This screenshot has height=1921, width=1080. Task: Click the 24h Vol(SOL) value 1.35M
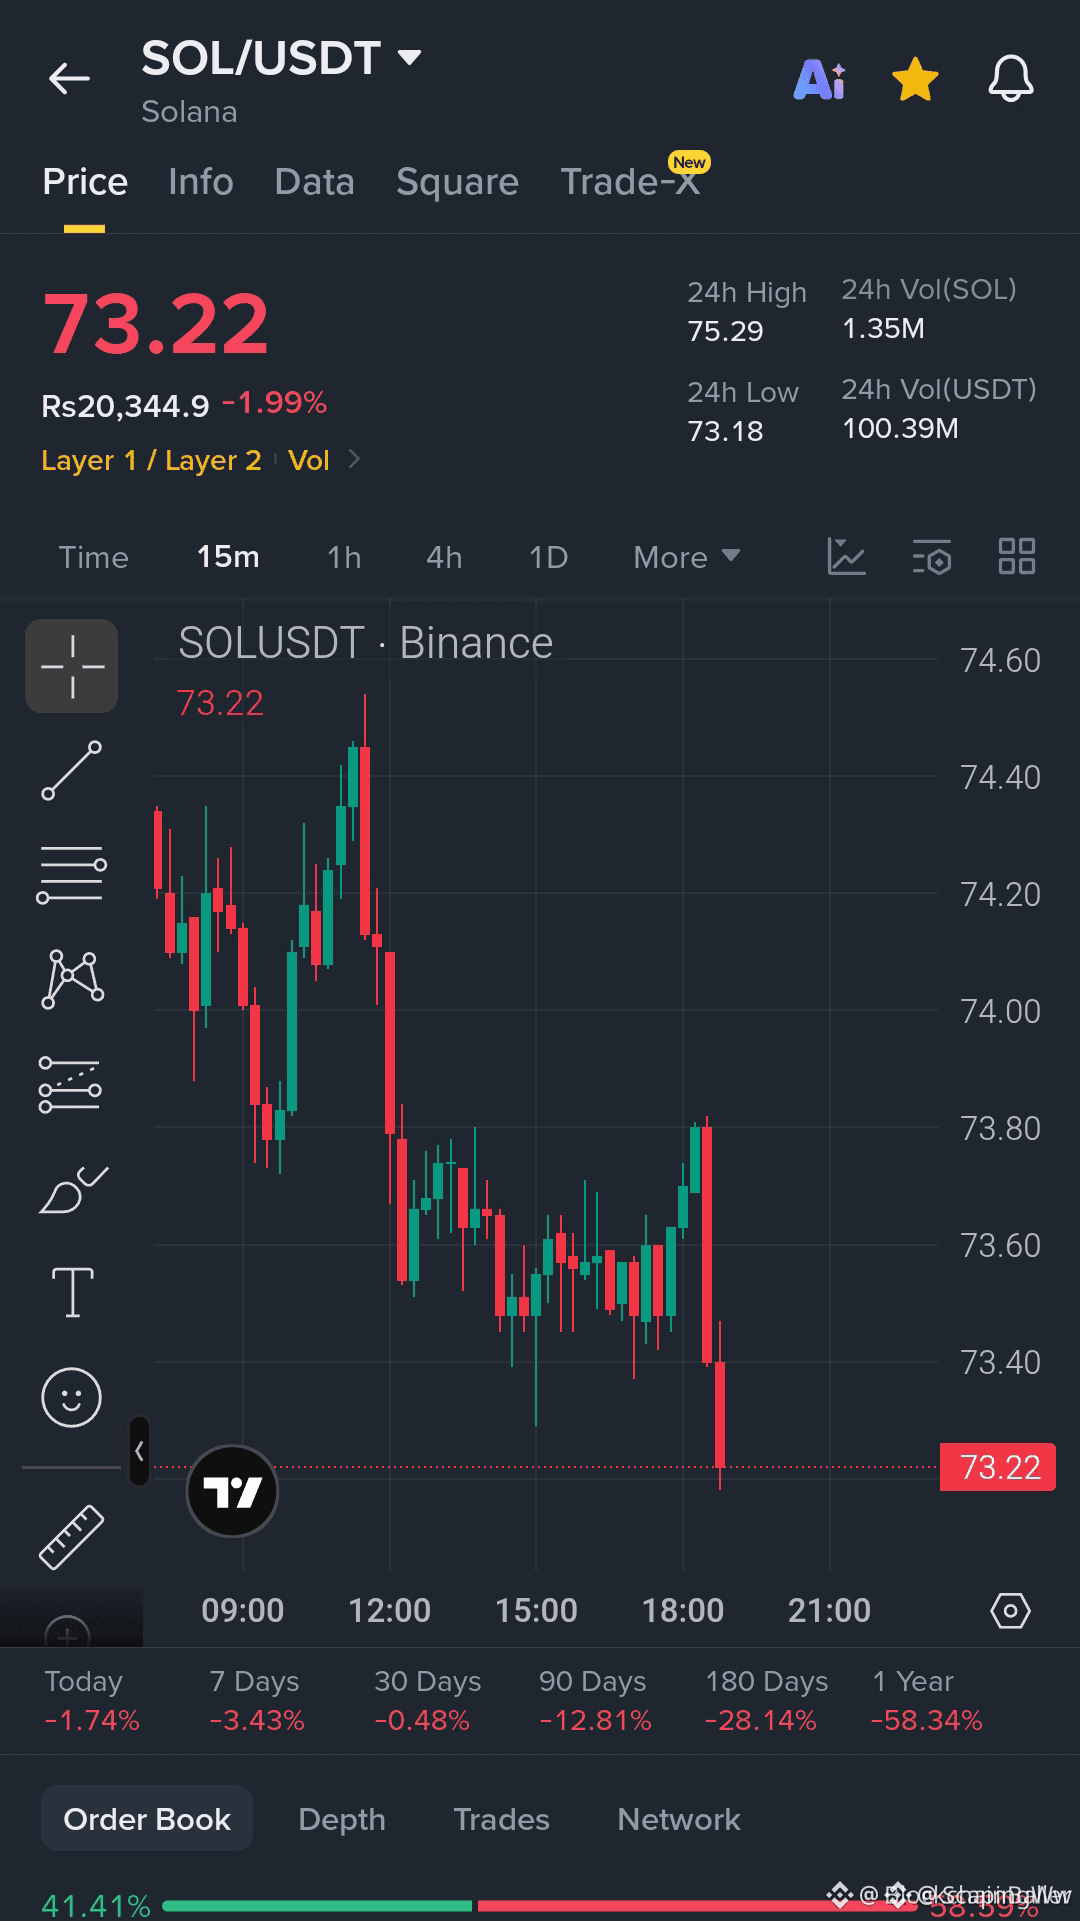coord(883,328)
